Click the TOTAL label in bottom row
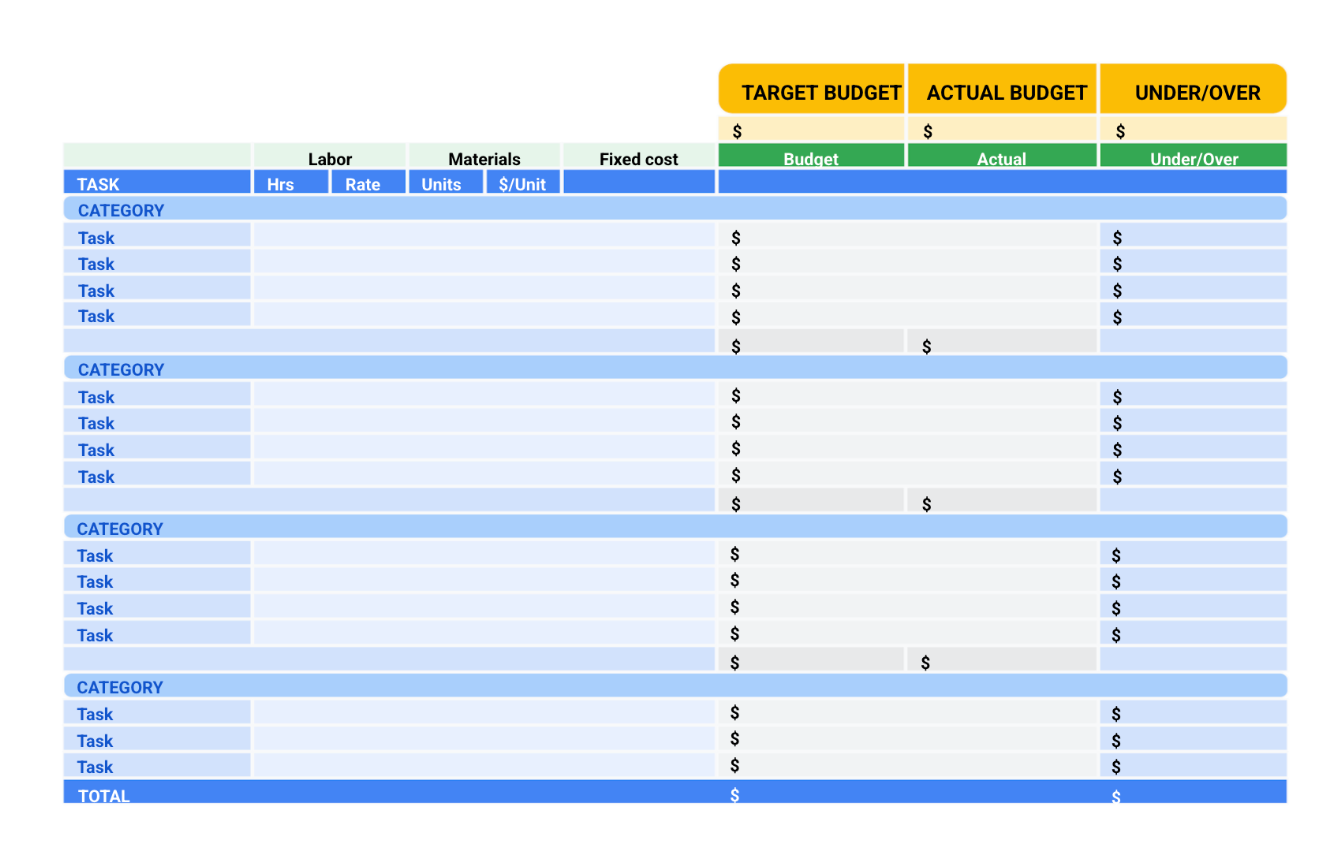Image resolution: width=1325 pixels, height=860 pixels. tap(104, 795)
